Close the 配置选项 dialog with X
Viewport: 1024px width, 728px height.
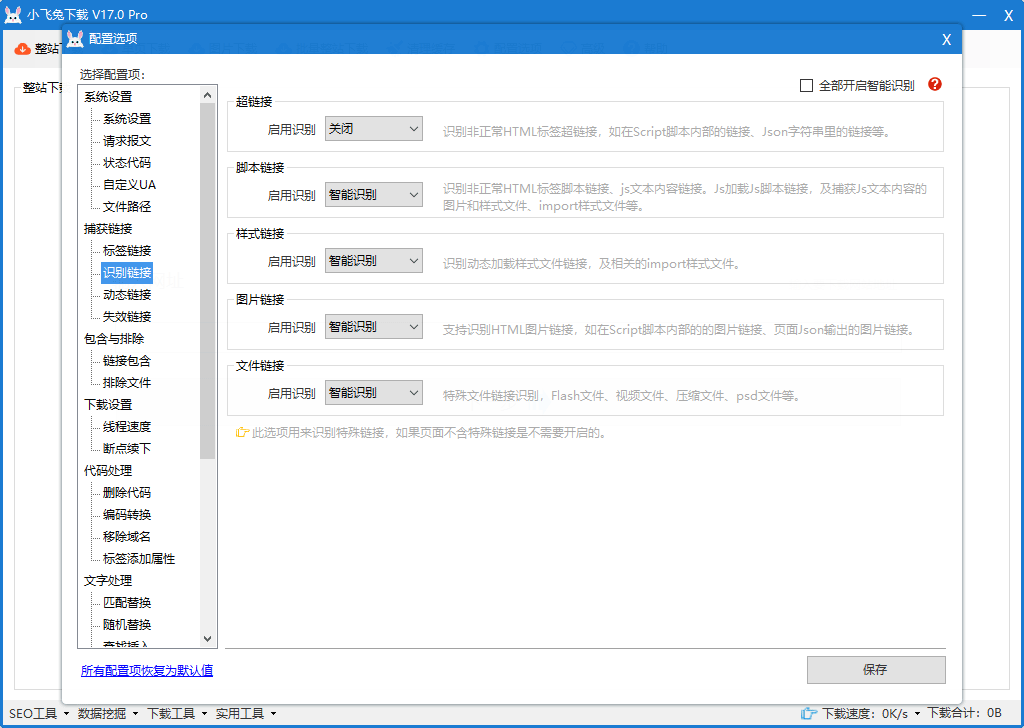pyautogui.click(x=946, y=39)
